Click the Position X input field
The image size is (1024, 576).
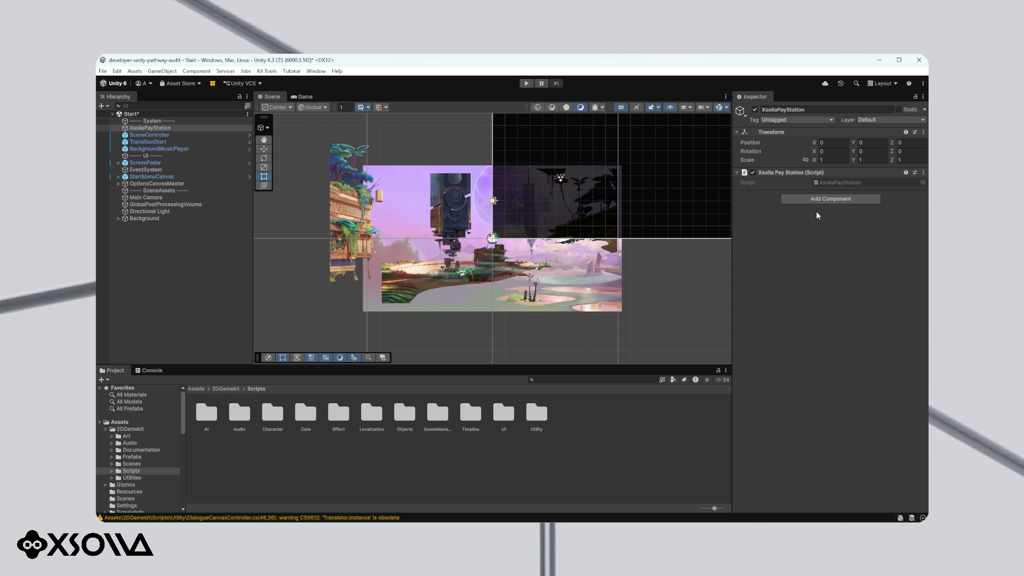833,142
